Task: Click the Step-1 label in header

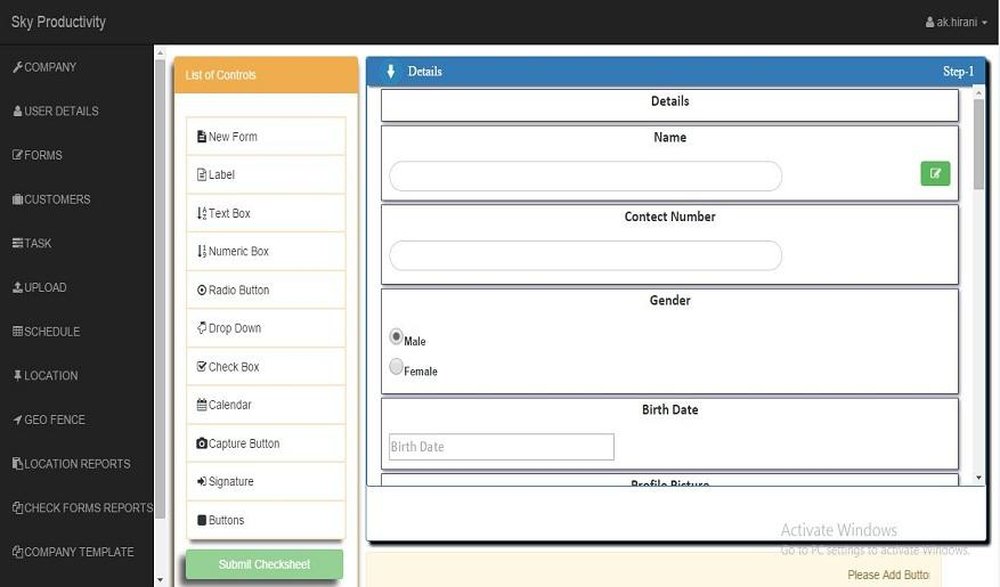Action: 958,71
